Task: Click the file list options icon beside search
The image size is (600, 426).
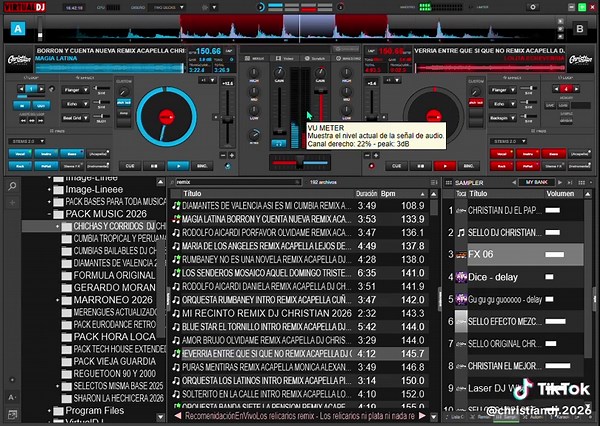Action: [434, 183]
